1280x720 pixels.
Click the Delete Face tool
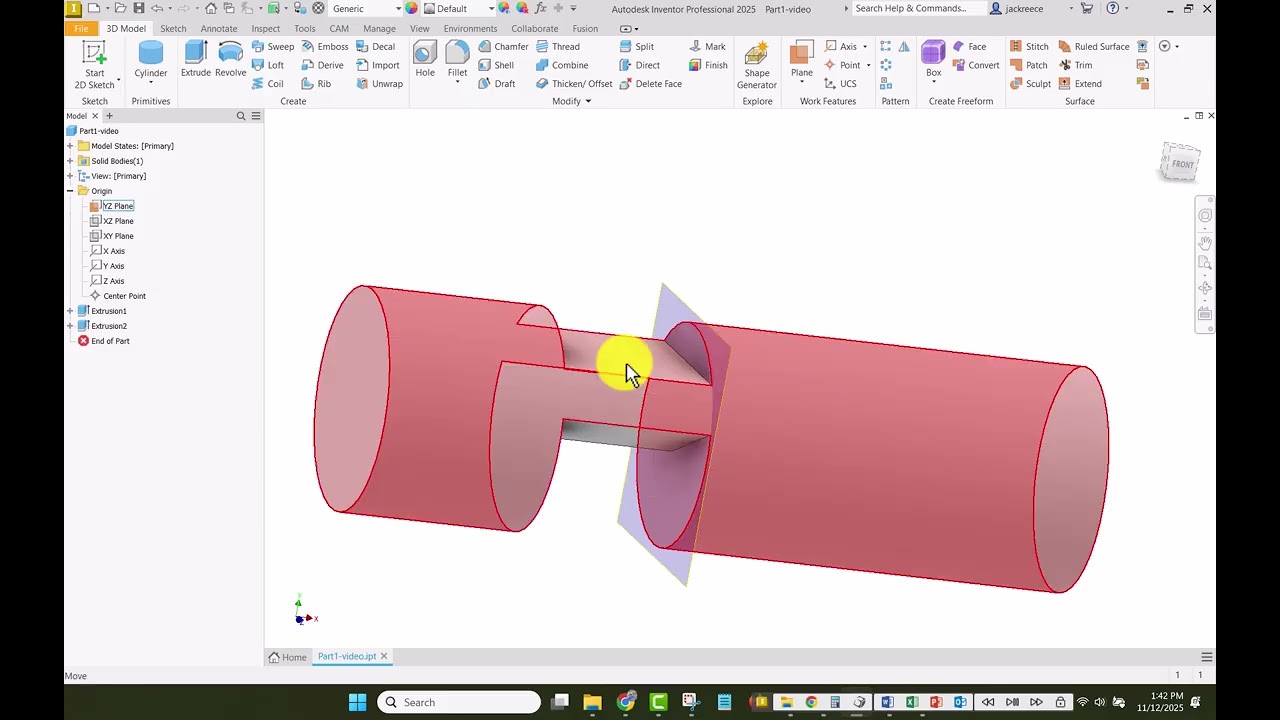[650, 84]
